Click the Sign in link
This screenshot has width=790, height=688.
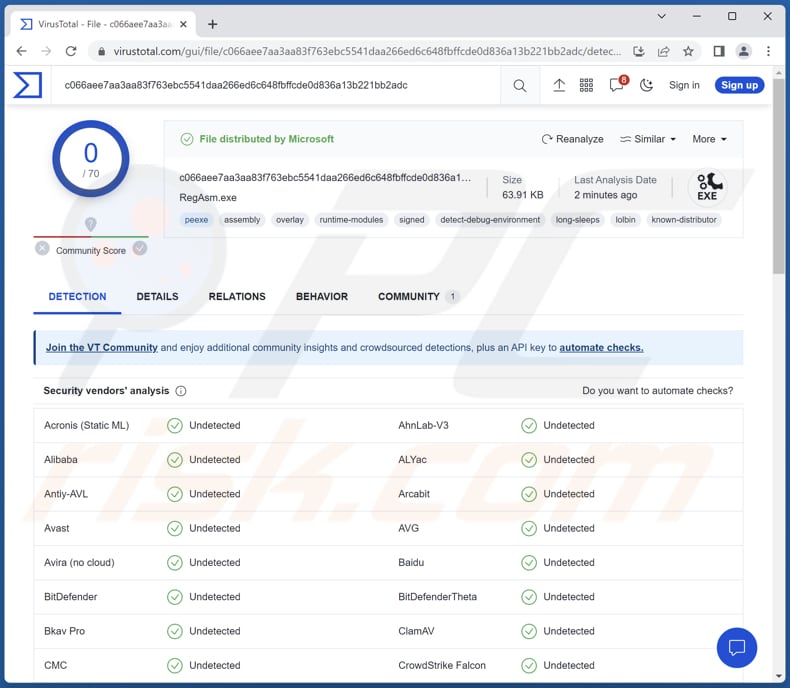pos(684,85)
